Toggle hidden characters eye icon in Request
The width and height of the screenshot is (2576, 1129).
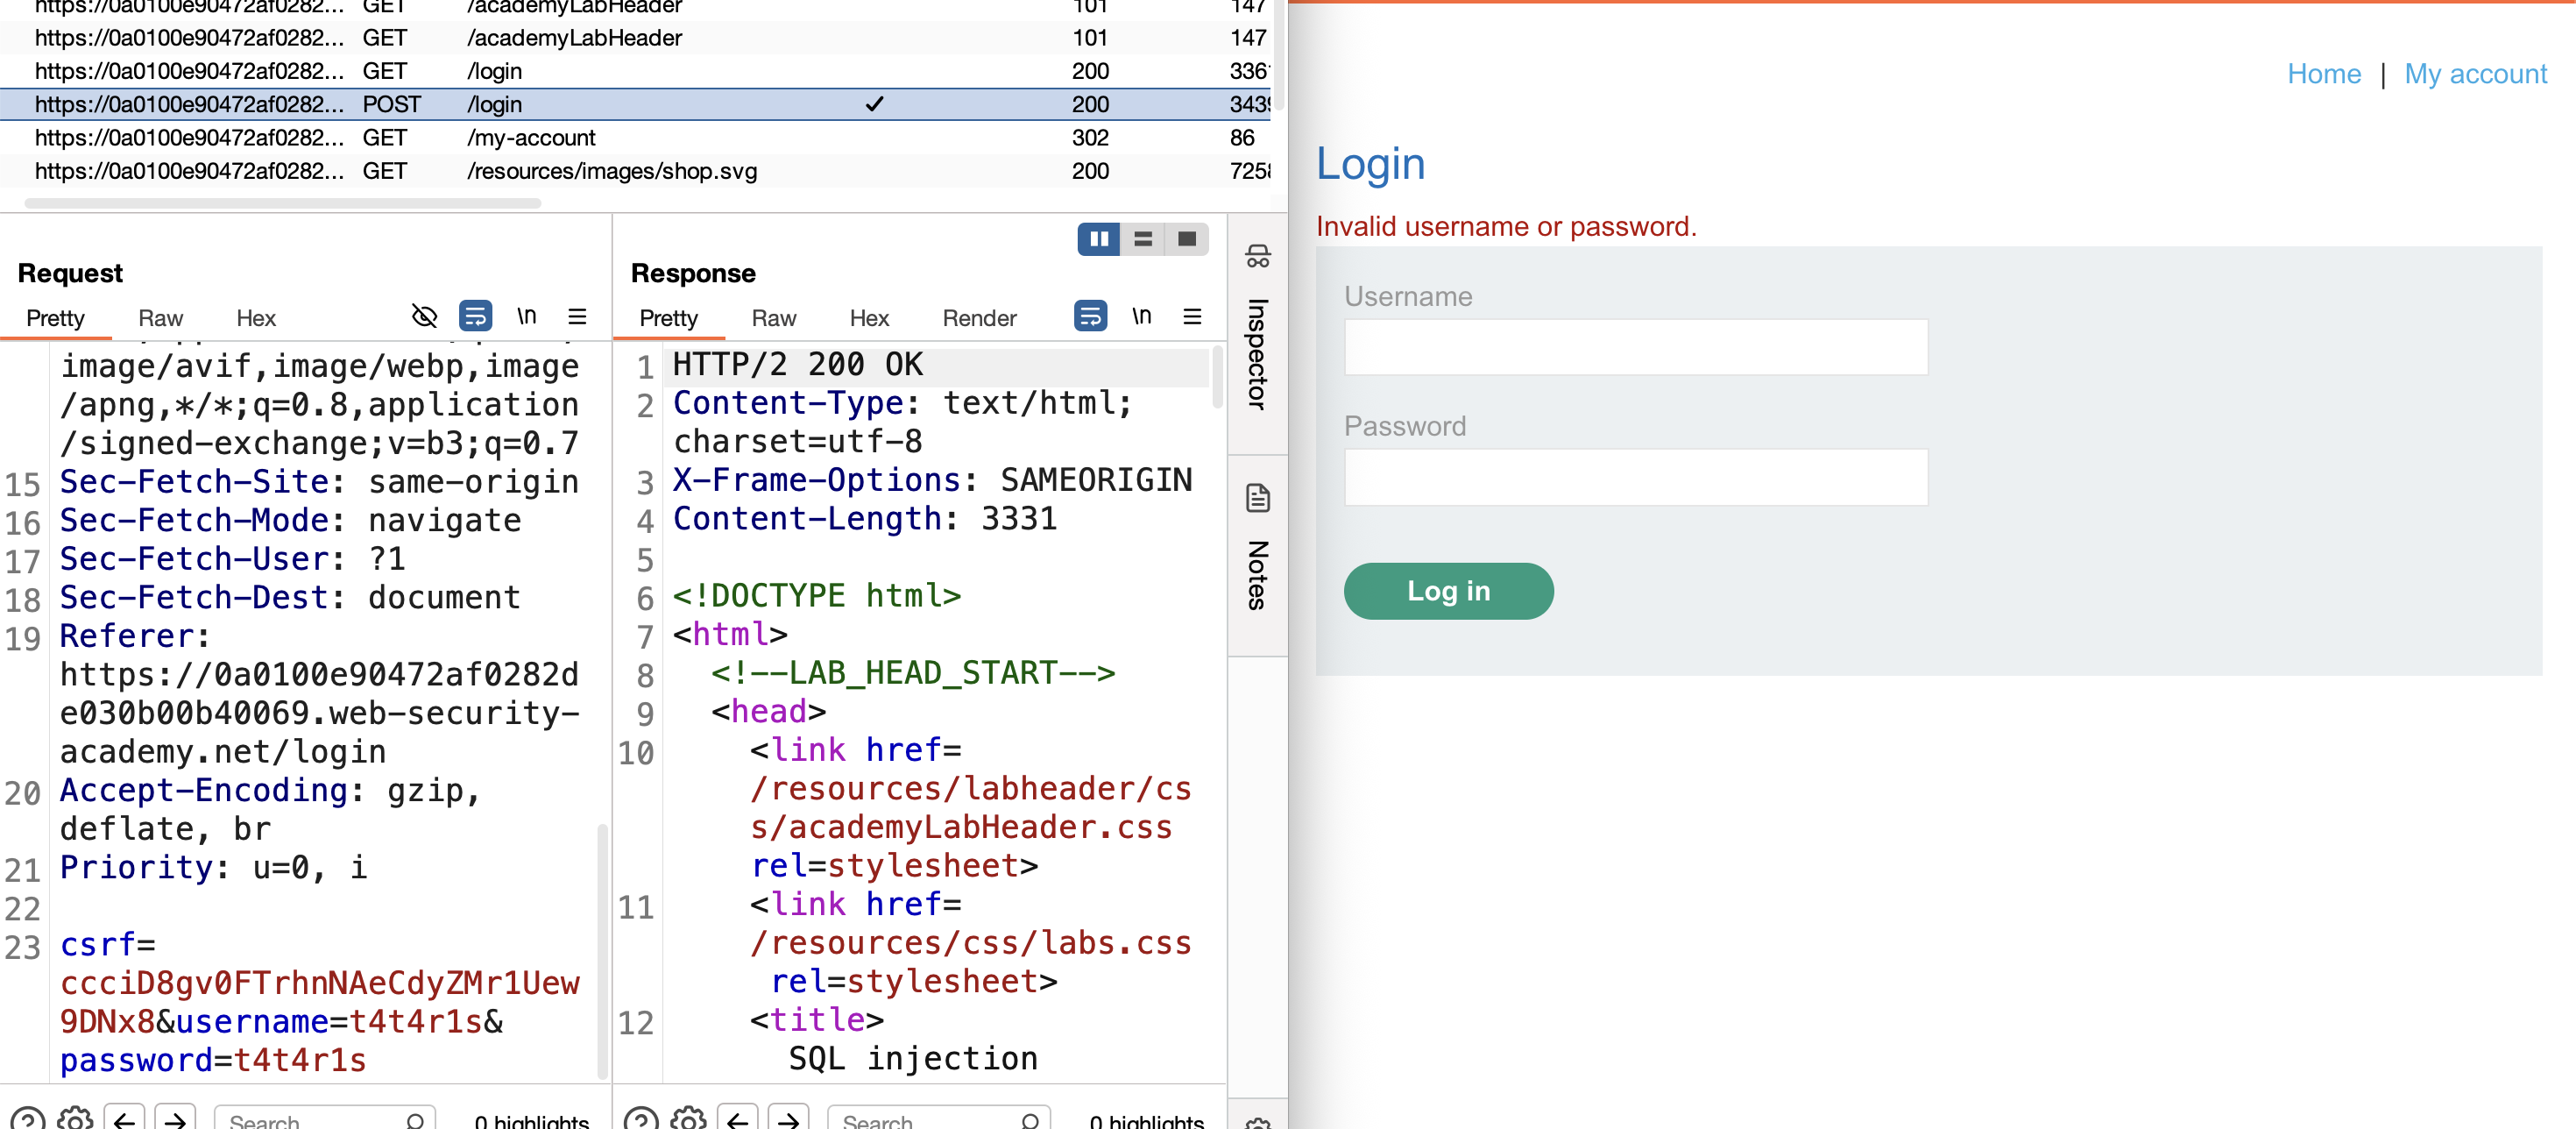tap(424, 317)
